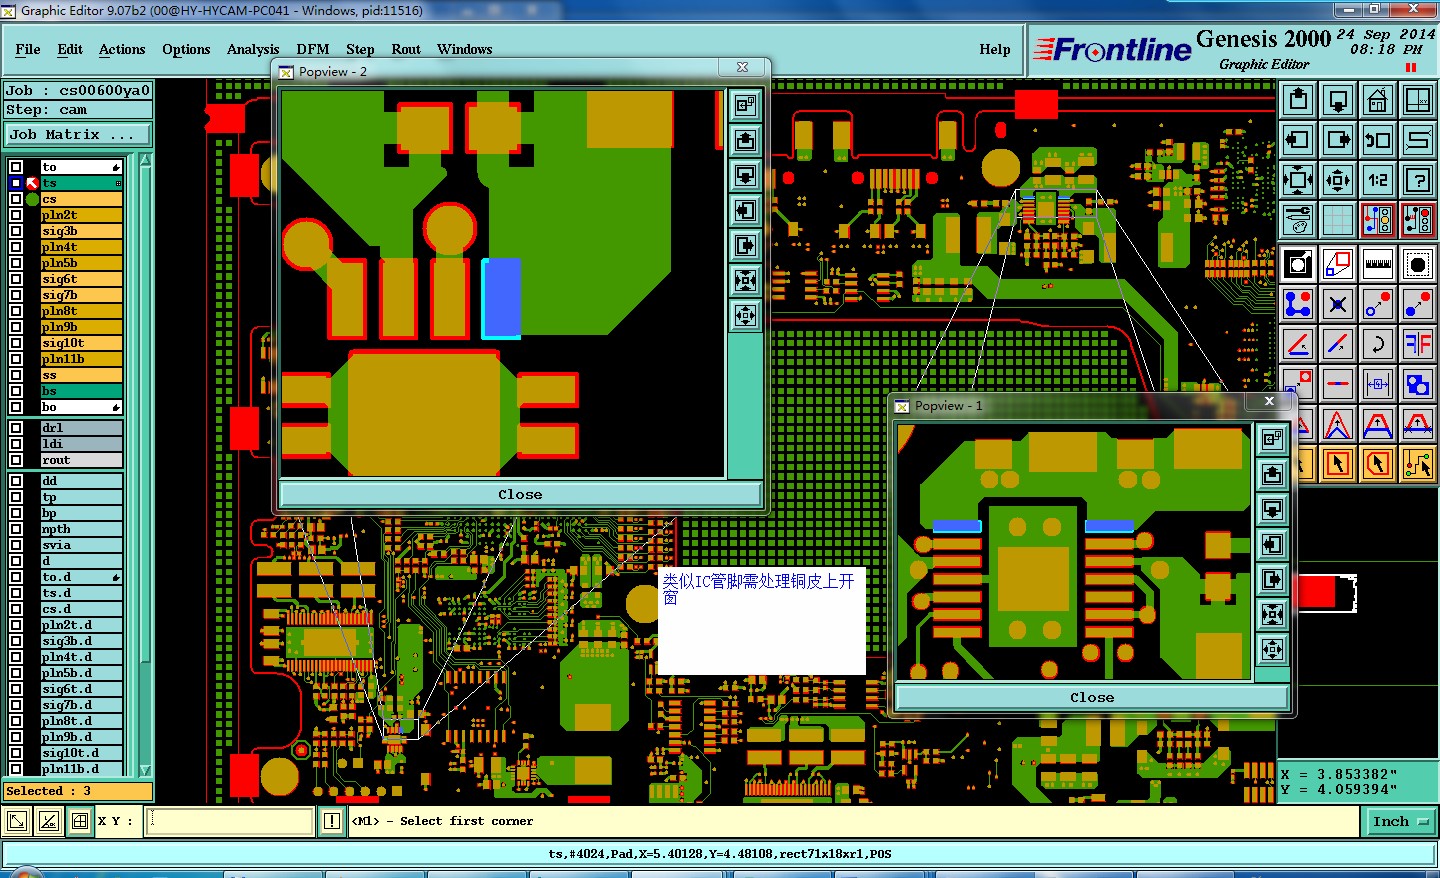The image size is (1440, 878).
Task: Click the top icon in Popview - 2 sidebar
Action: point(745,105)
